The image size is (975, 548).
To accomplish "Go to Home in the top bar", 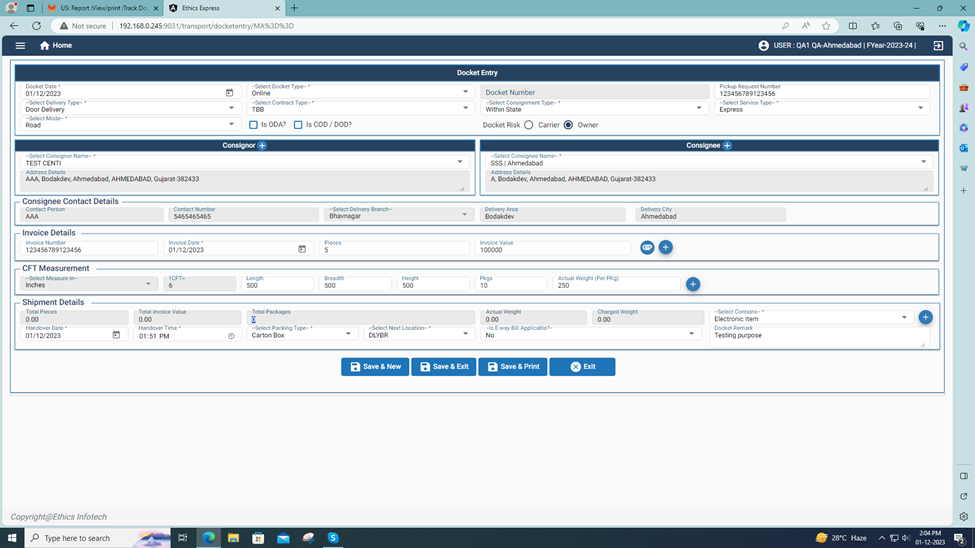I will [56, 45].
